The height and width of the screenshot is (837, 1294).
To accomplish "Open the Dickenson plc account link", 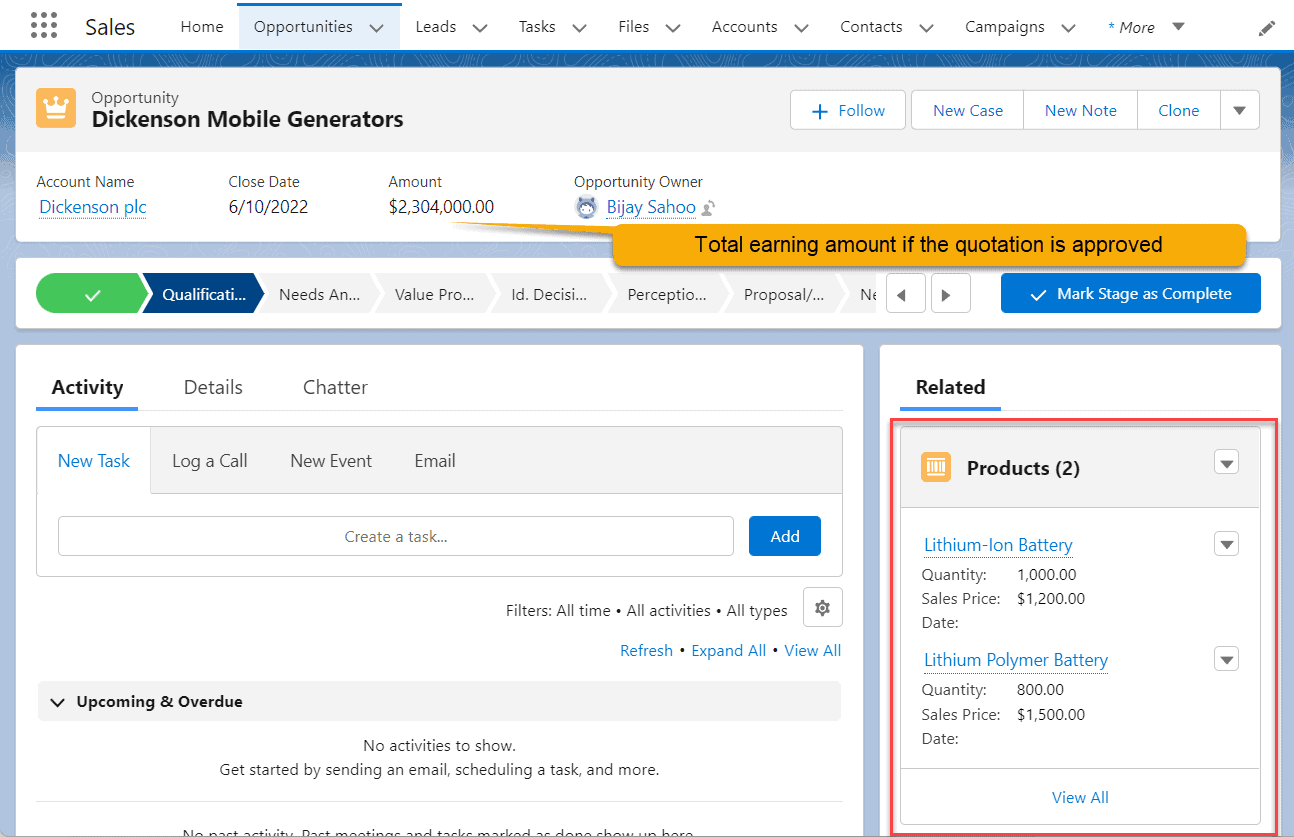I will point(91,207).
